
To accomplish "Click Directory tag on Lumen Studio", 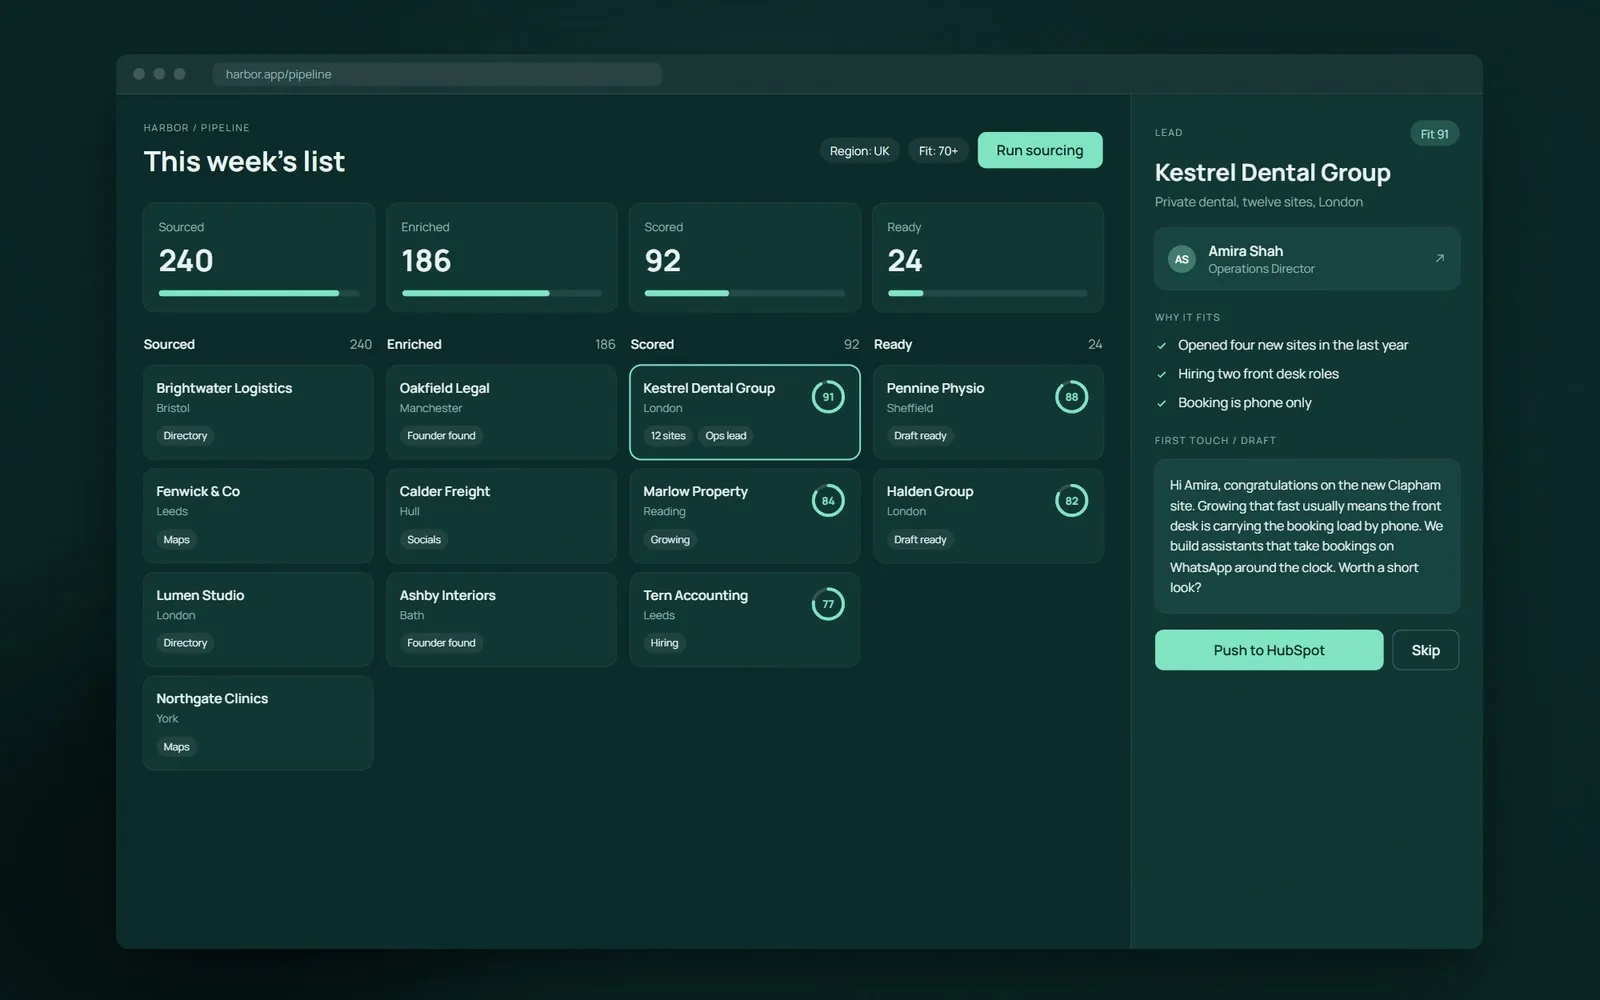I will click(185, 643).
